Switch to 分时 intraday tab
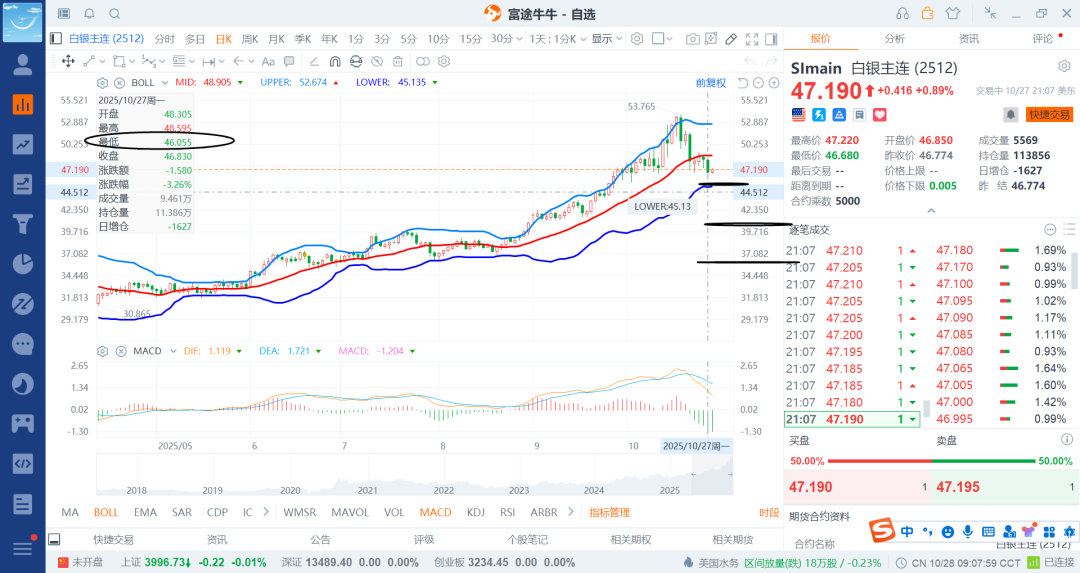 click(x=164, y=39)
